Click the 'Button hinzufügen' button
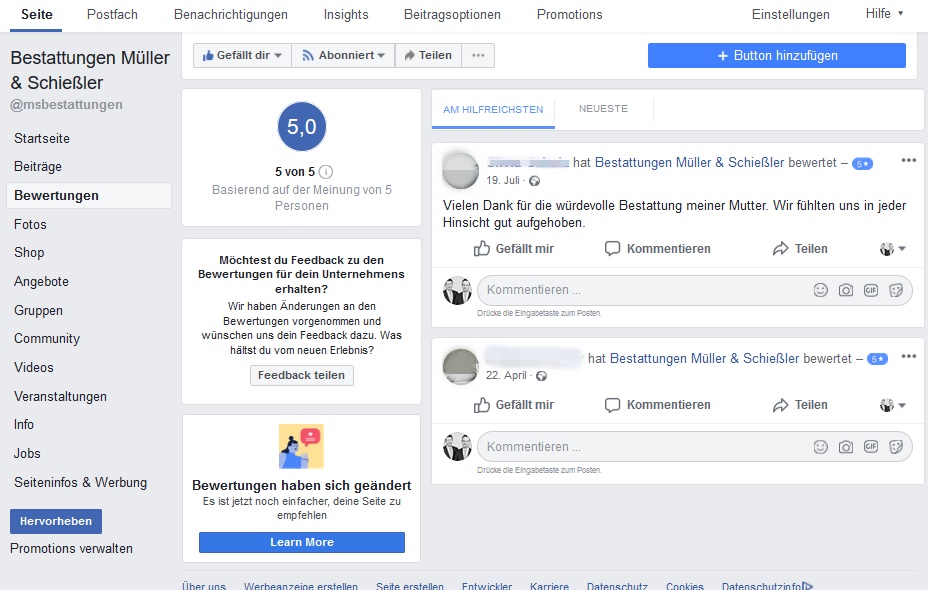 pos(776,56)
